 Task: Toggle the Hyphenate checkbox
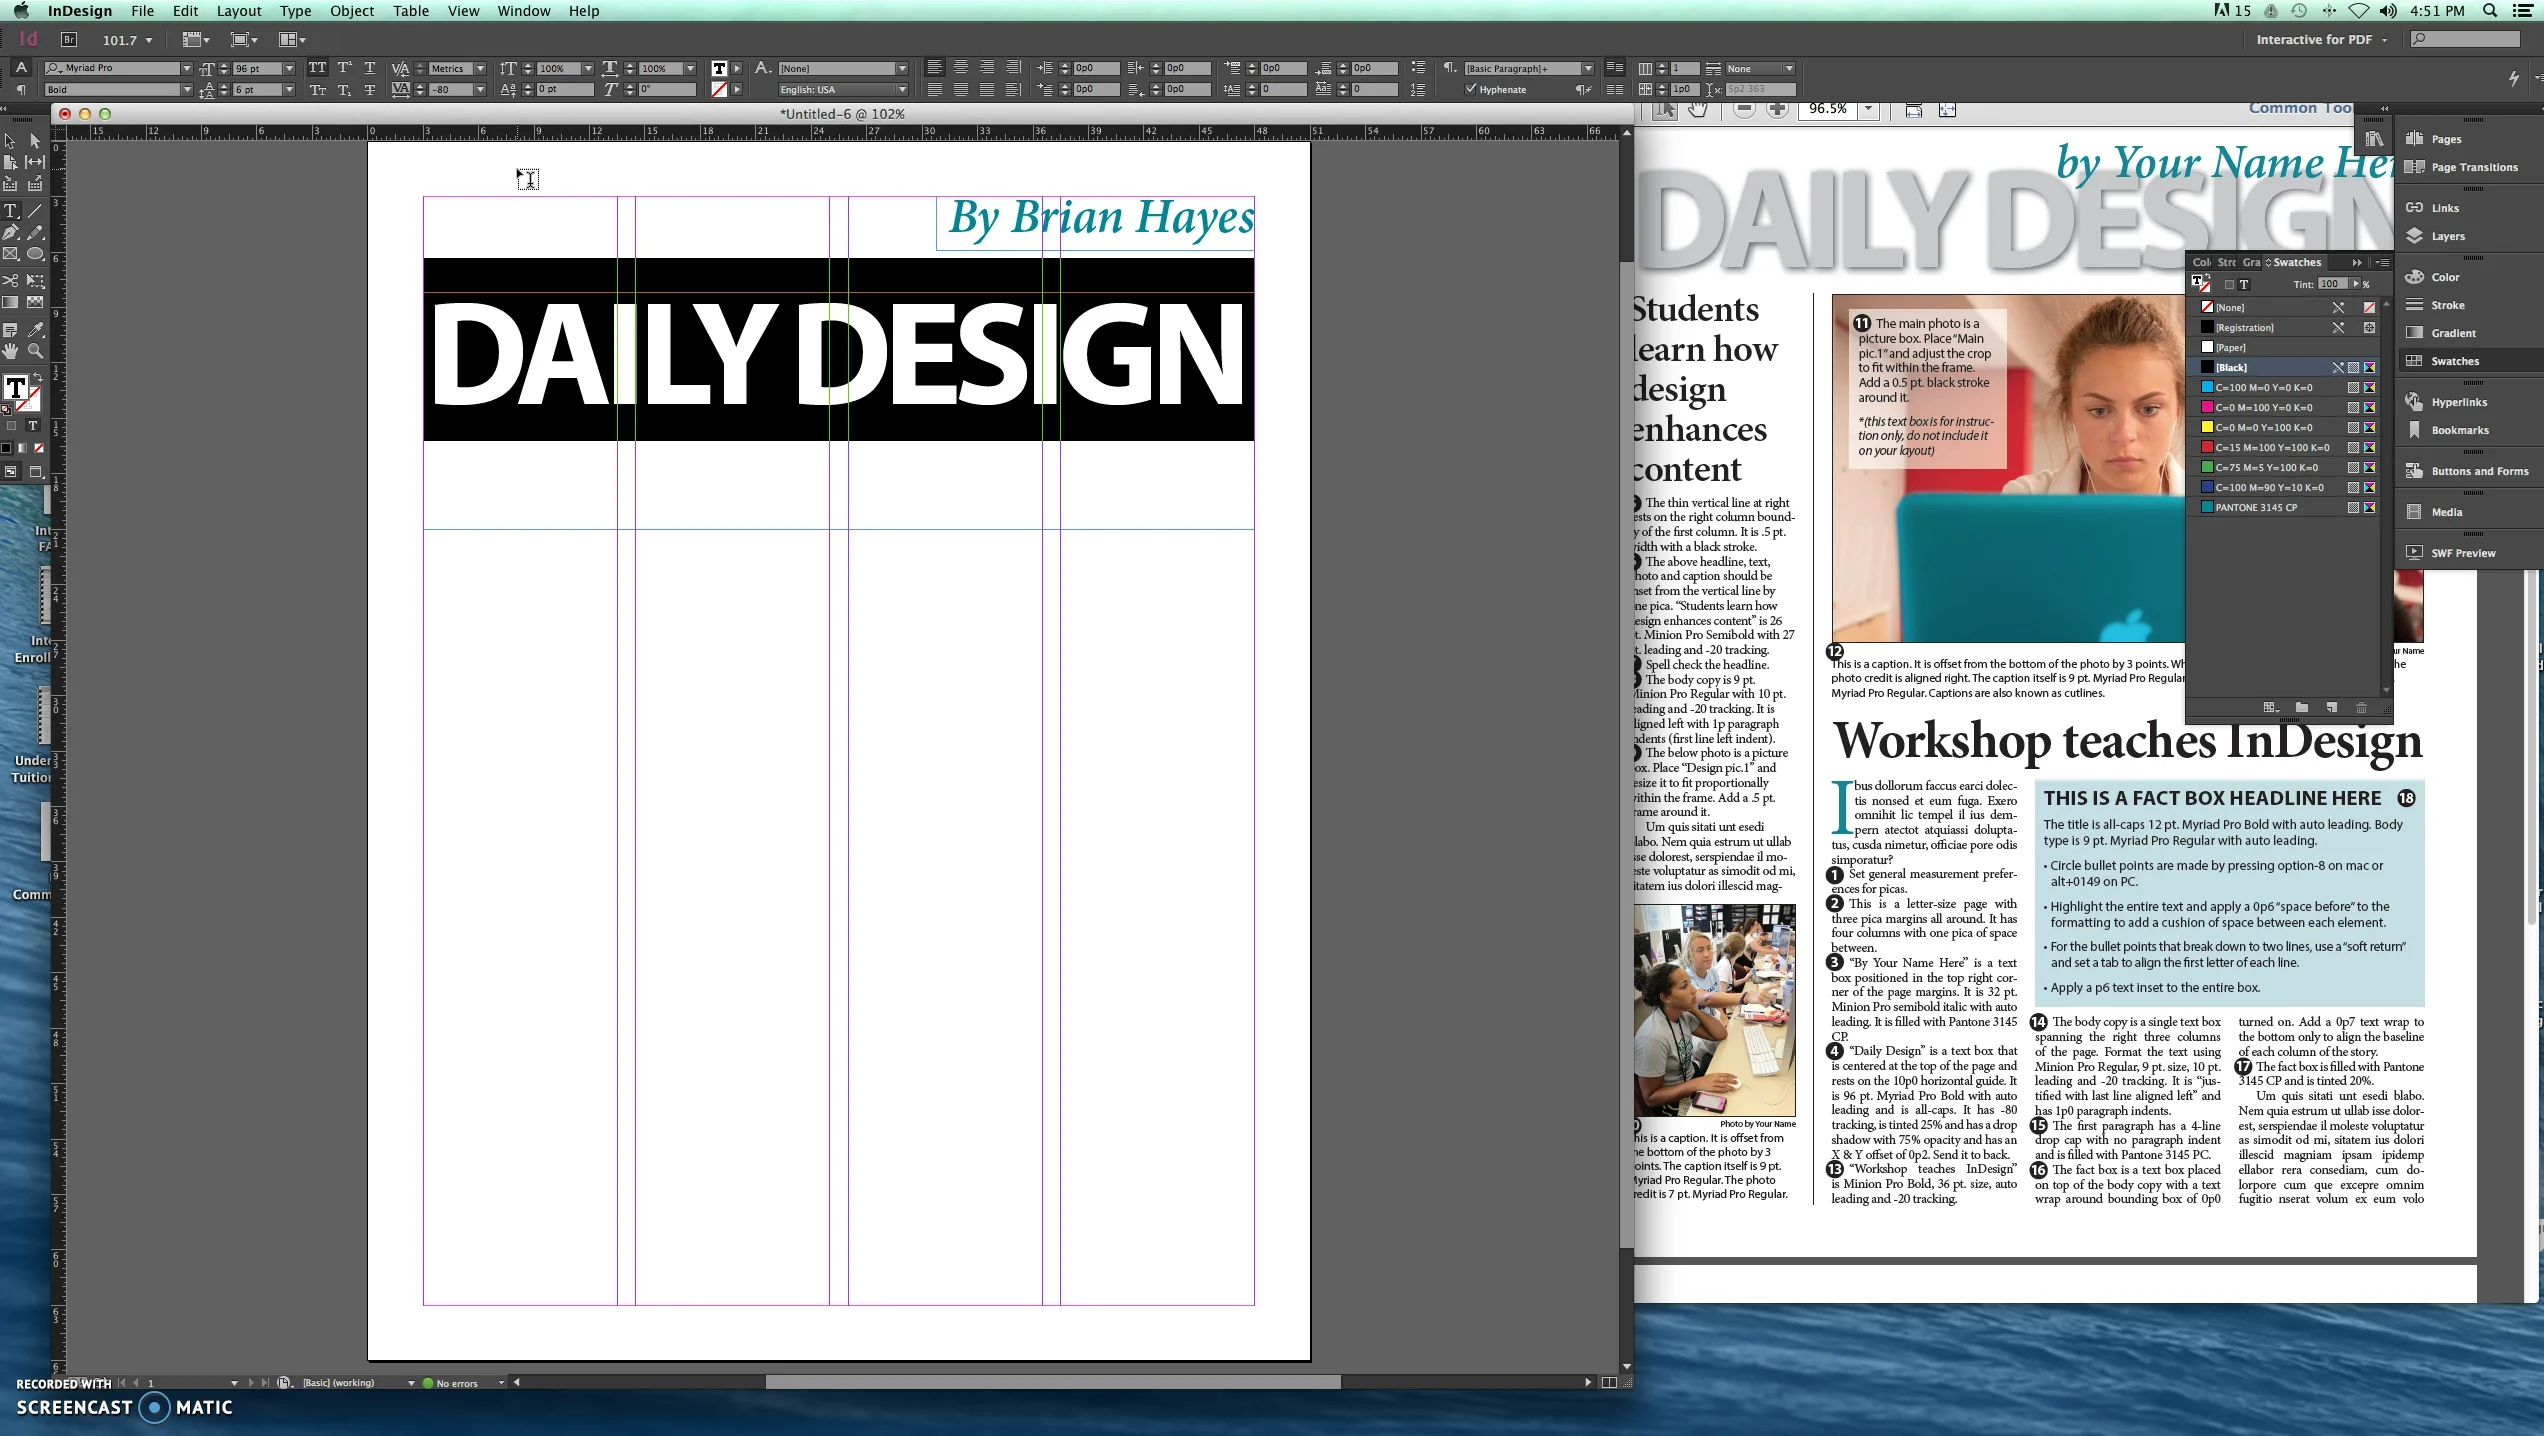pos(1470,88)
